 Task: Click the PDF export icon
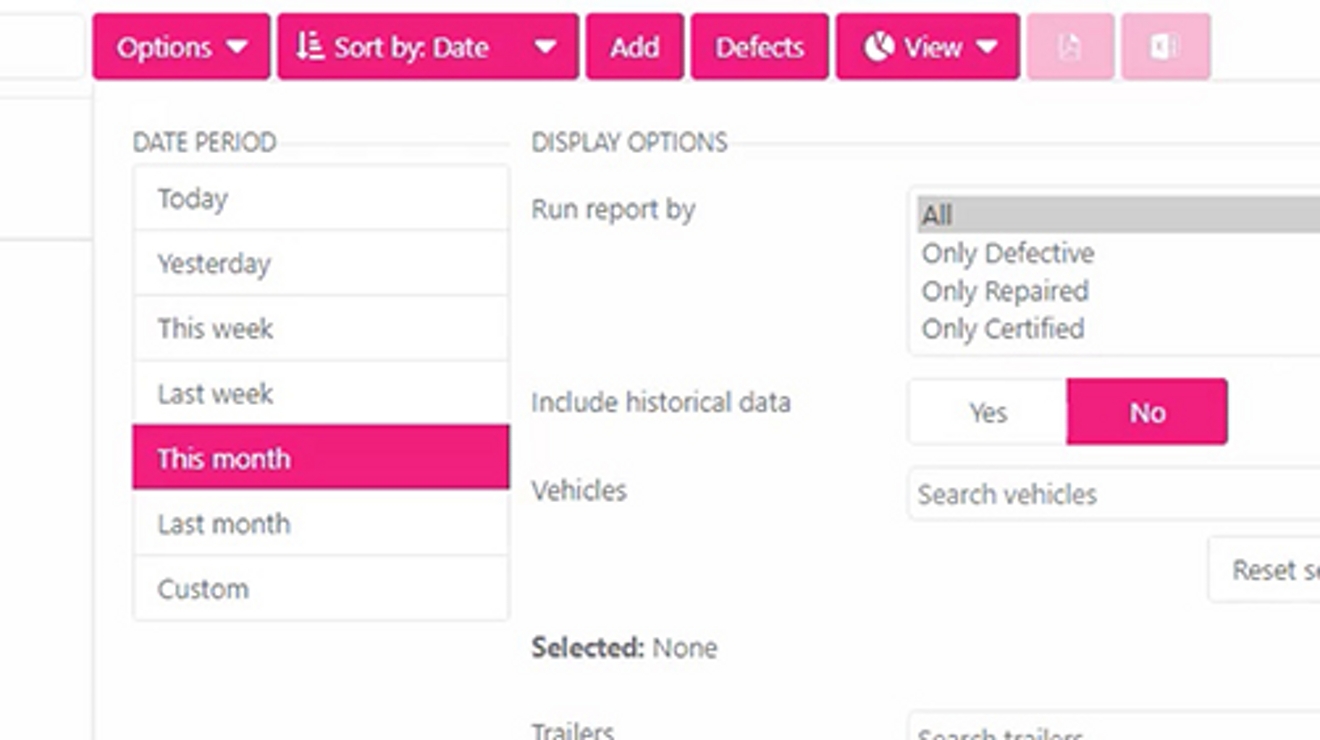point(1069,46)
